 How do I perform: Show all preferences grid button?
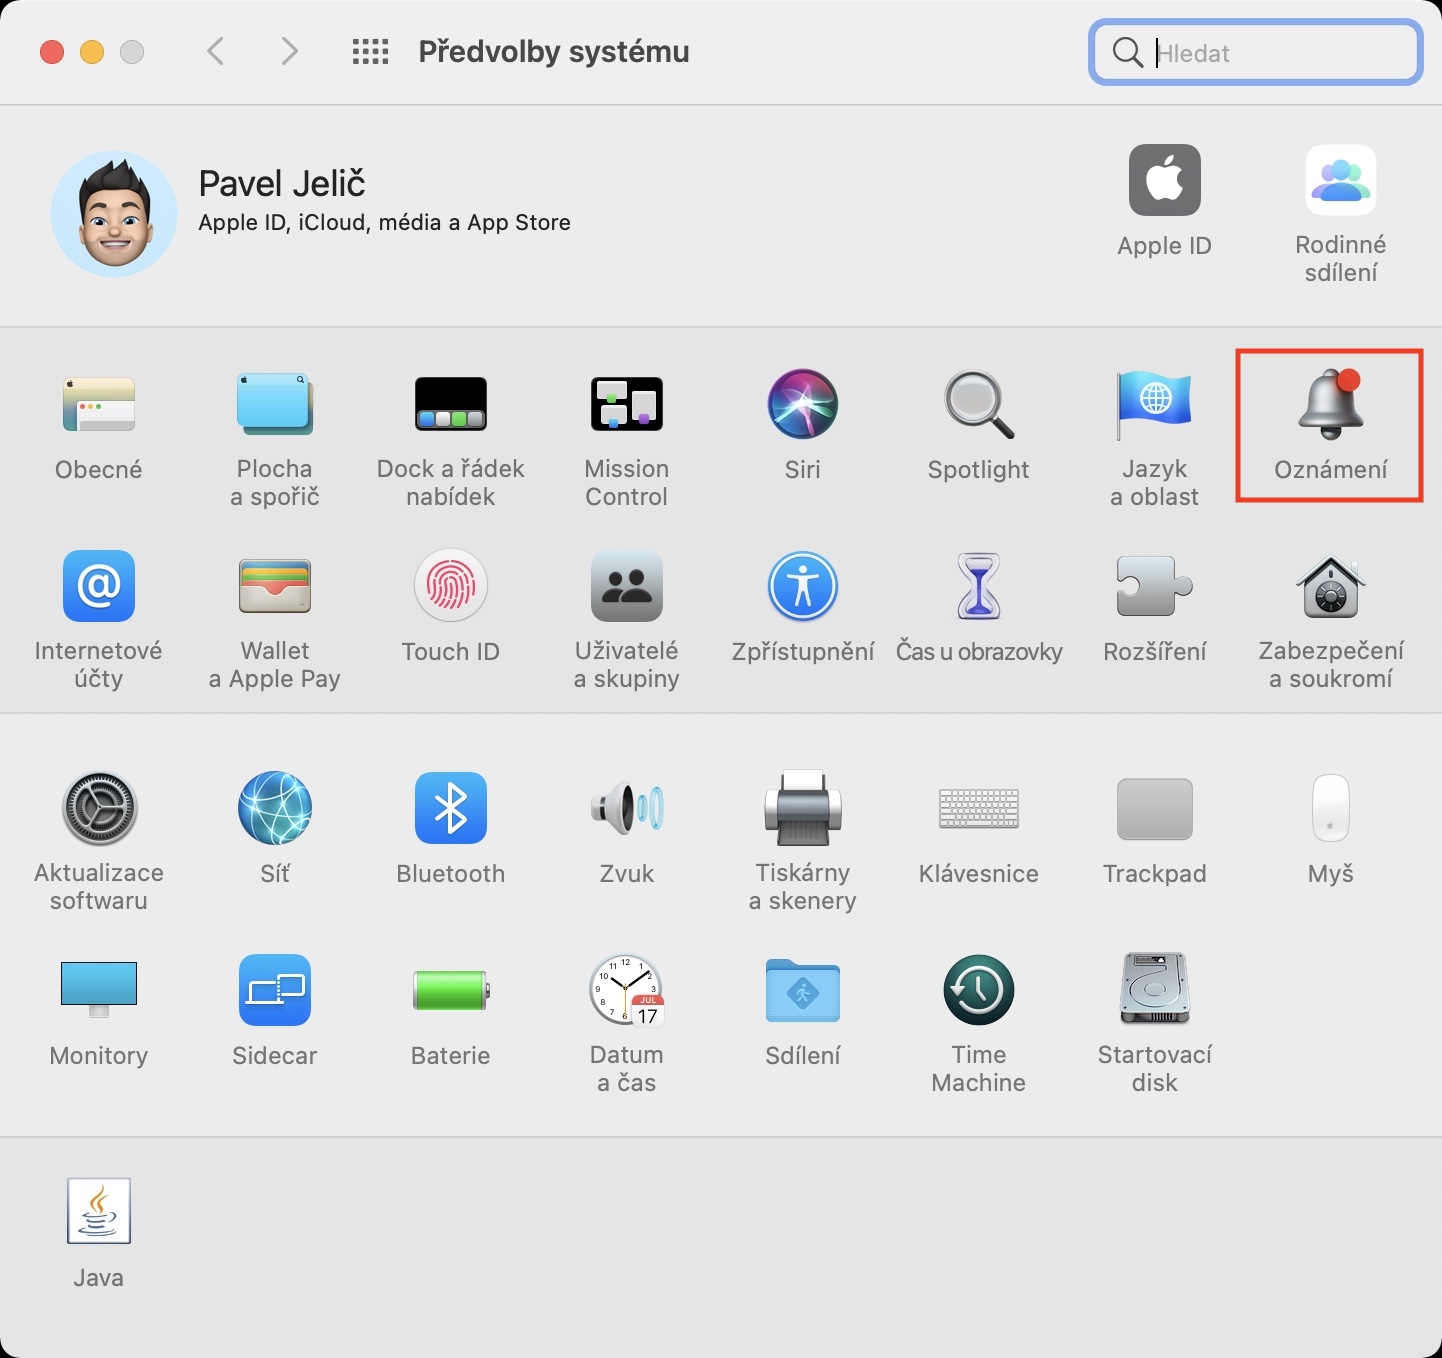(370, 51)
